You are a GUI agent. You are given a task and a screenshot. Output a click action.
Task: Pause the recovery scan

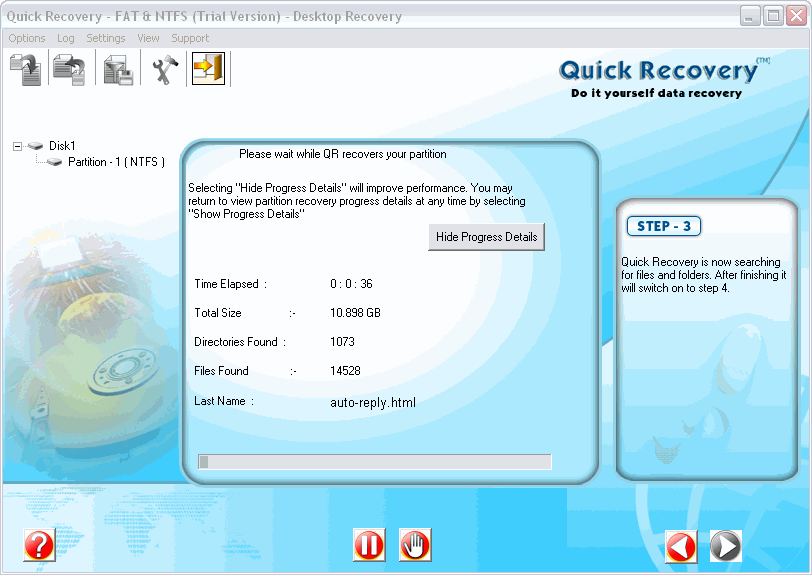click(x=369, y=545)
